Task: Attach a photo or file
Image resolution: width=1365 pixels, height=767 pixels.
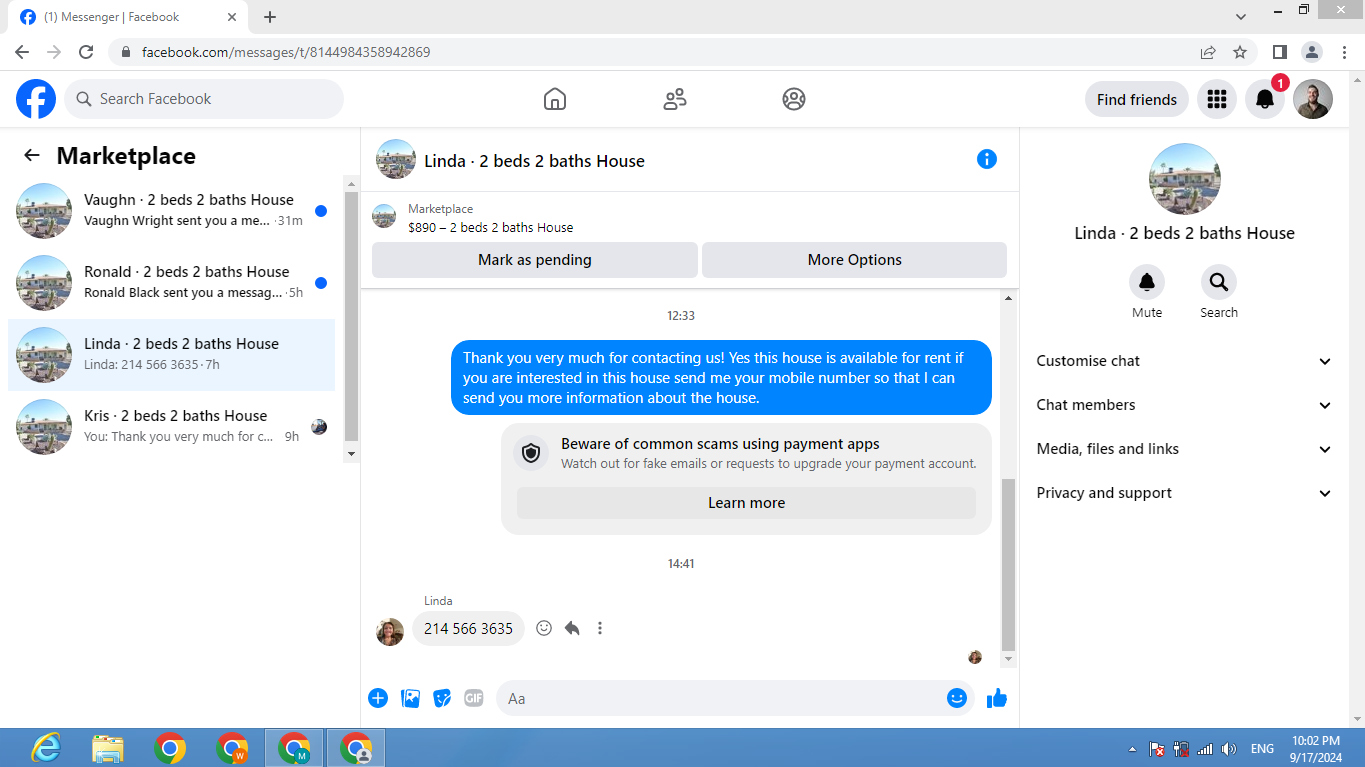Action: coord(410,698)
